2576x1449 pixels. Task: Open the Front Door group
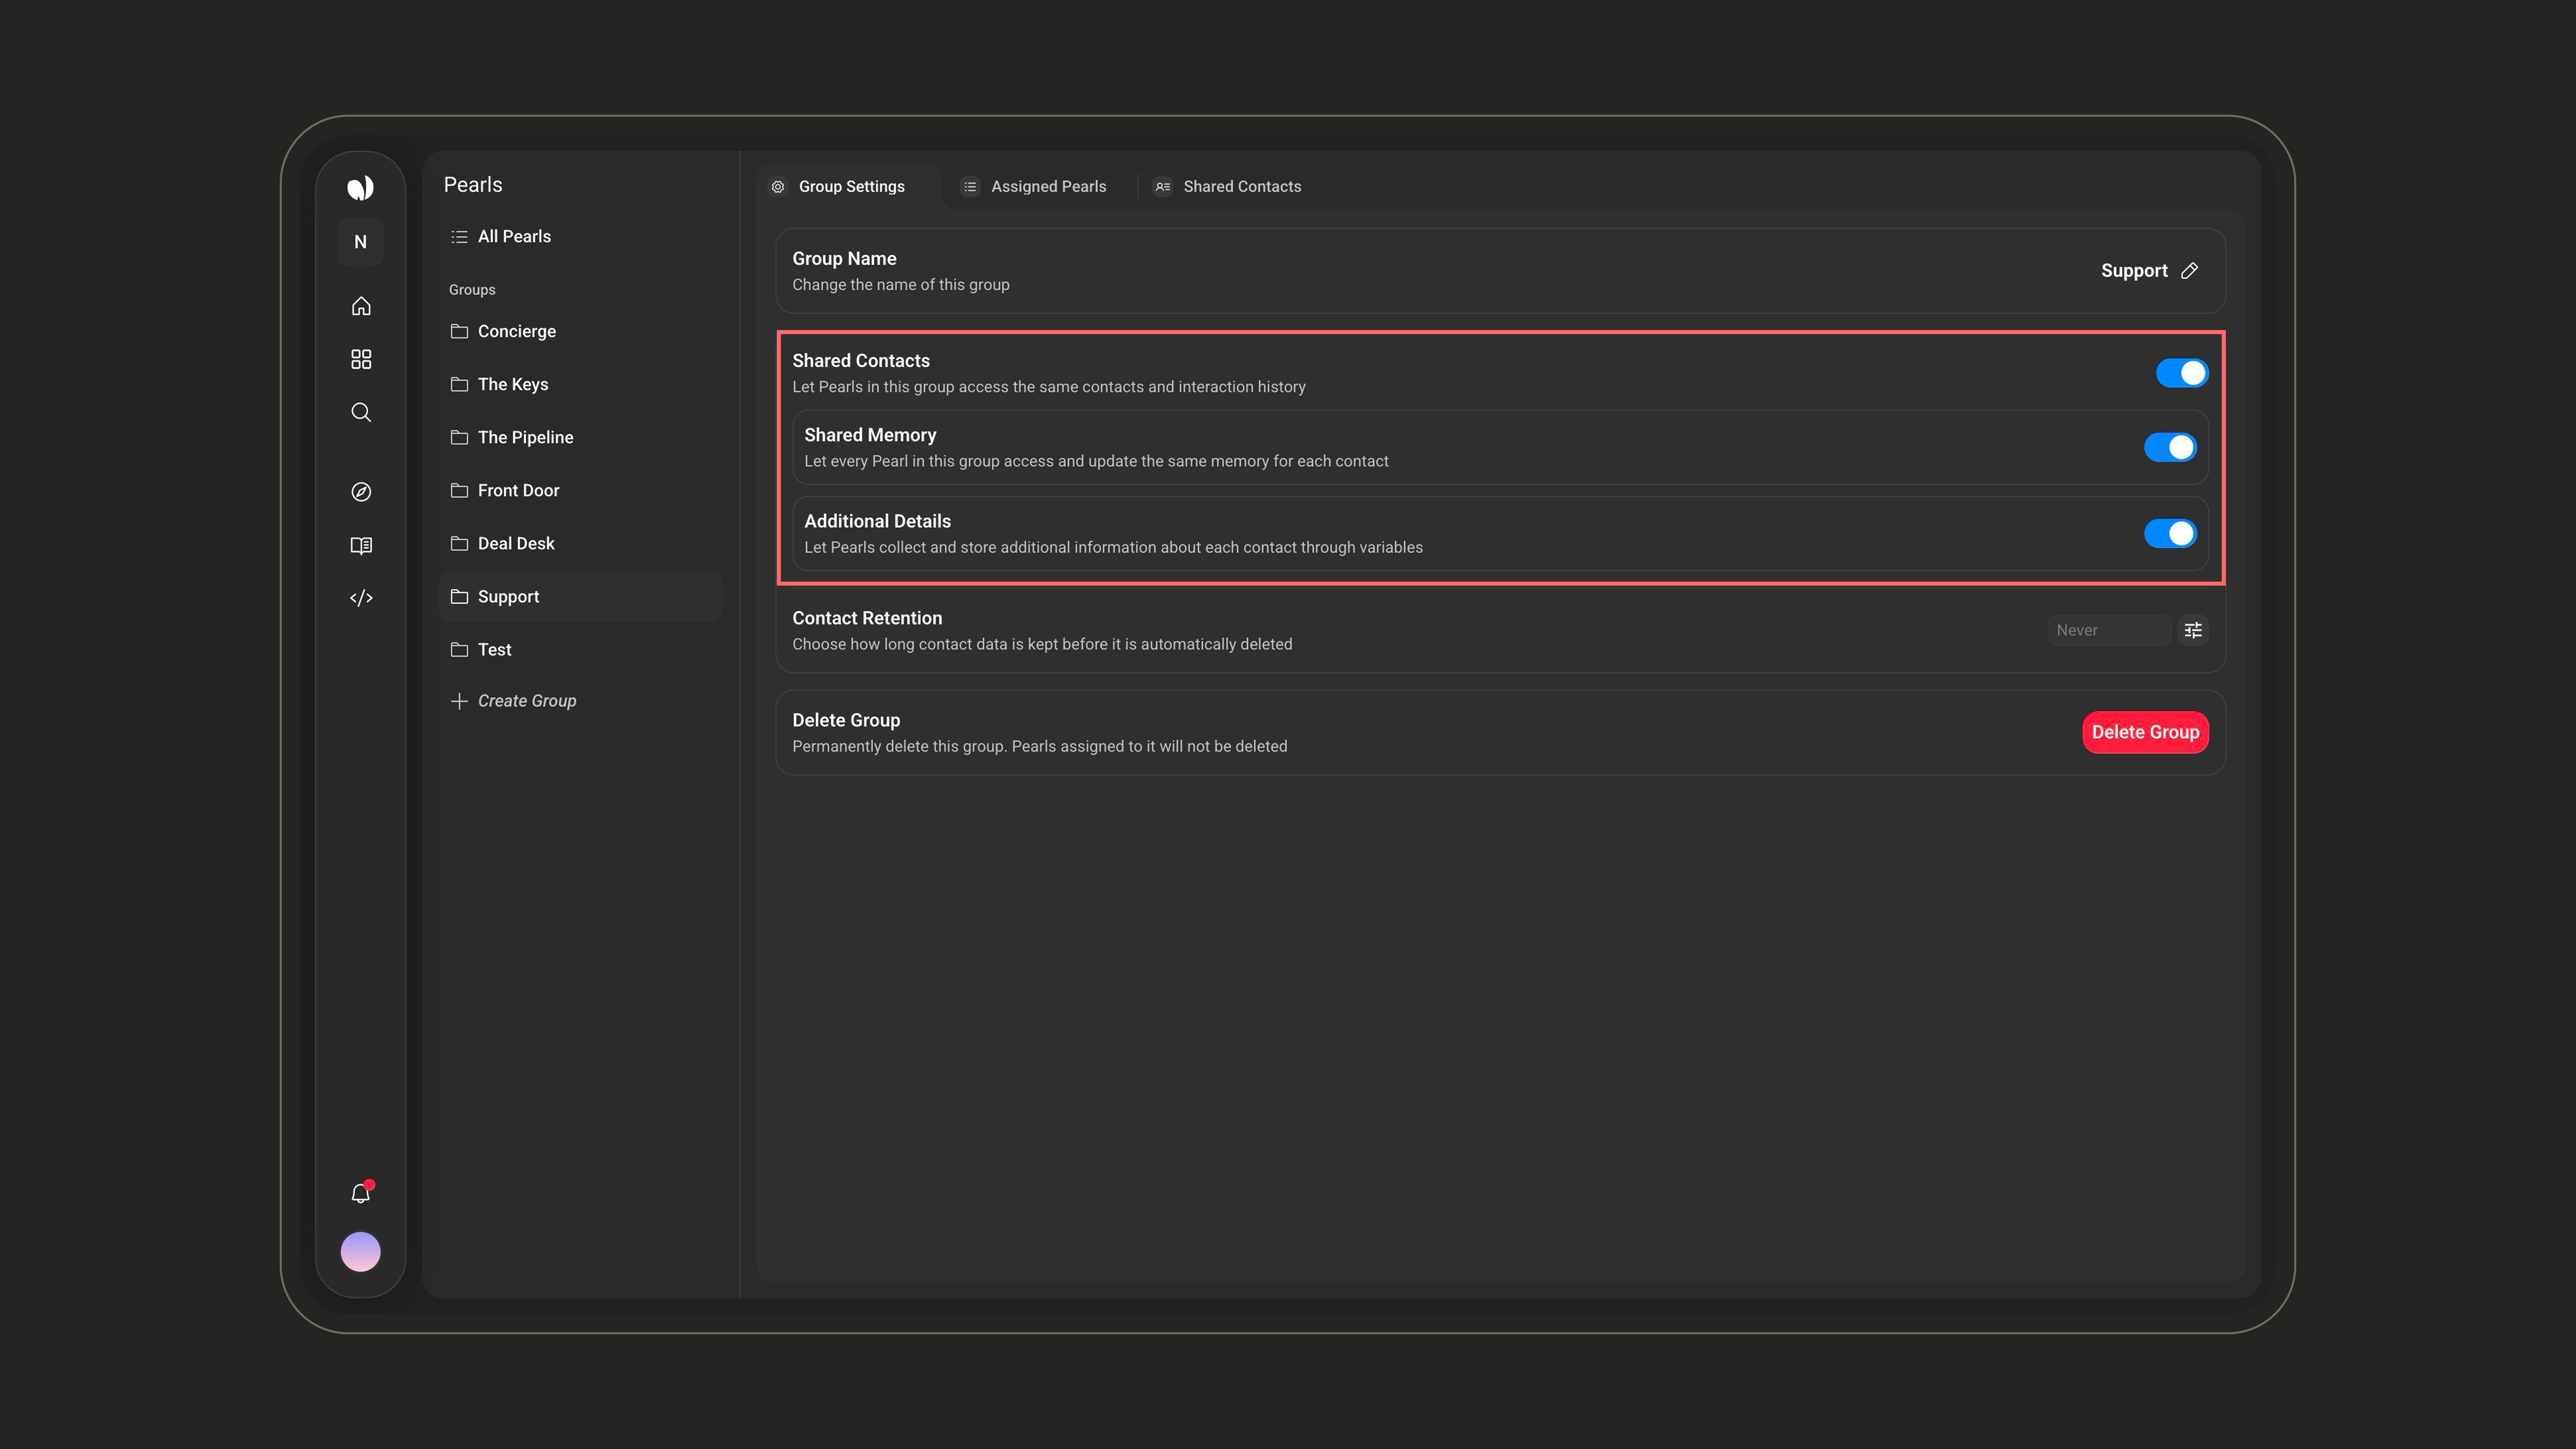click(x=580, y=490)
